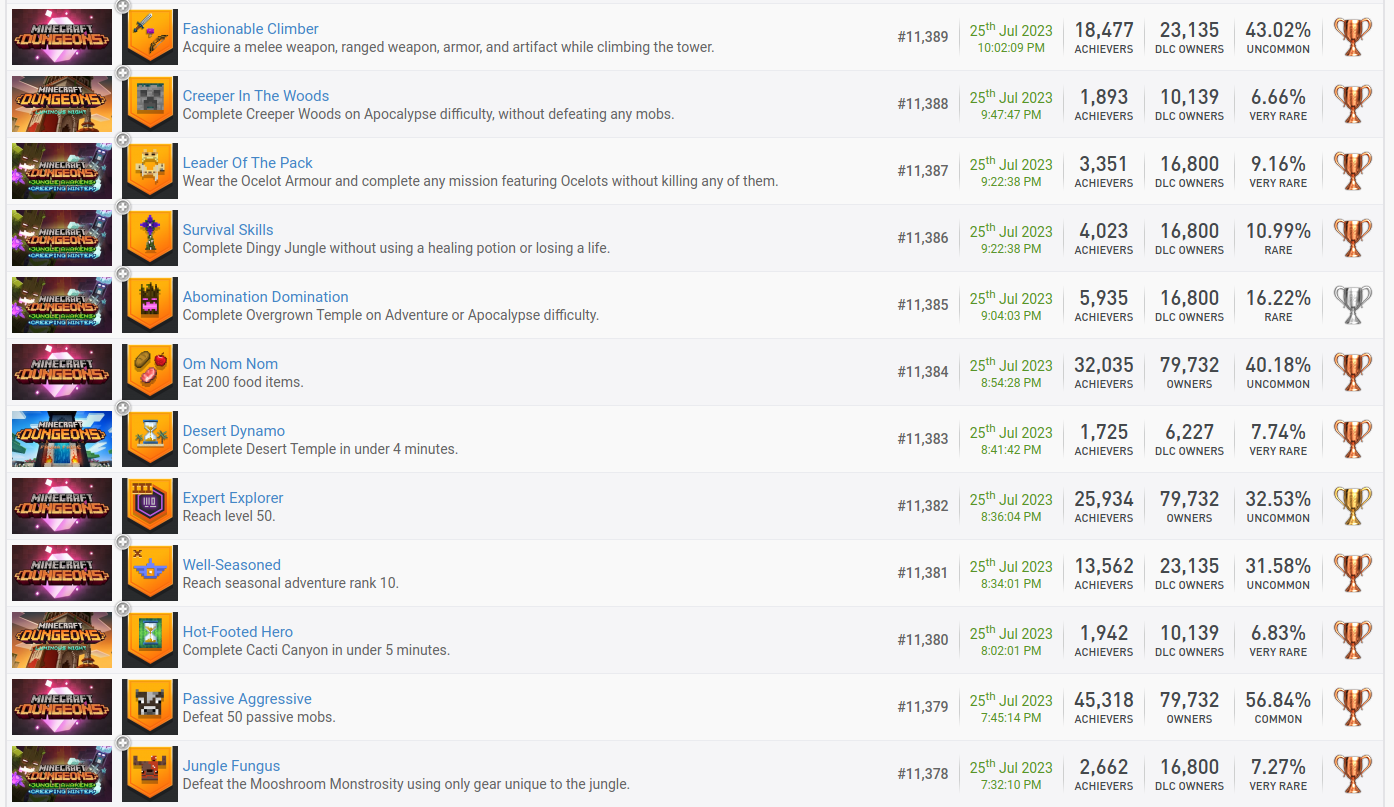Click the gold trophy for Expert Explorer
This screenshot has width=1394, height=807.
[1353, 506]
